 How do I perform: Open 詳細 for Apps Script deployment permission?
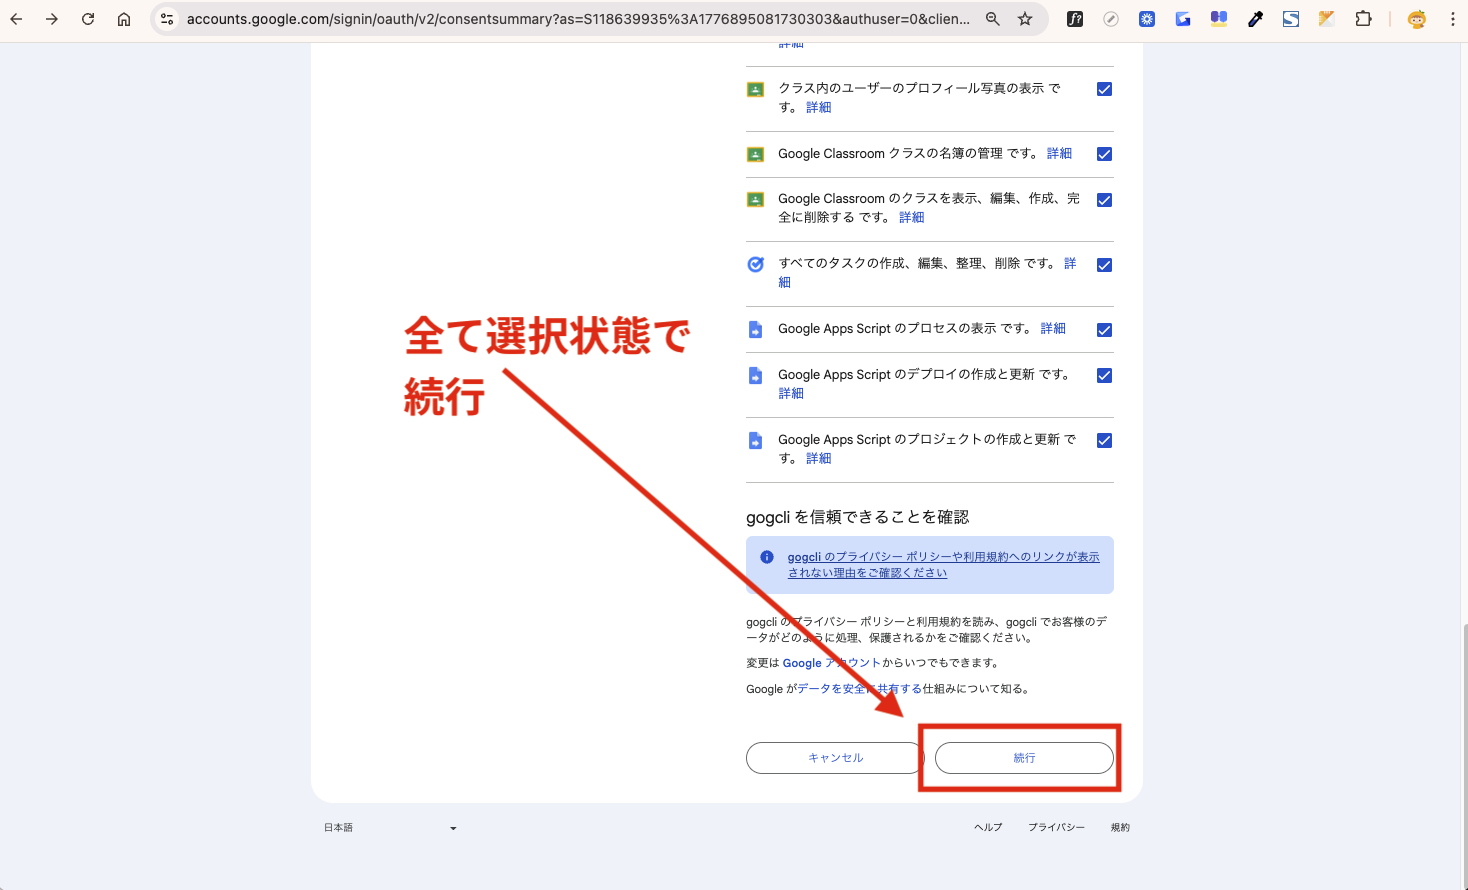click(x=791, y=393)
